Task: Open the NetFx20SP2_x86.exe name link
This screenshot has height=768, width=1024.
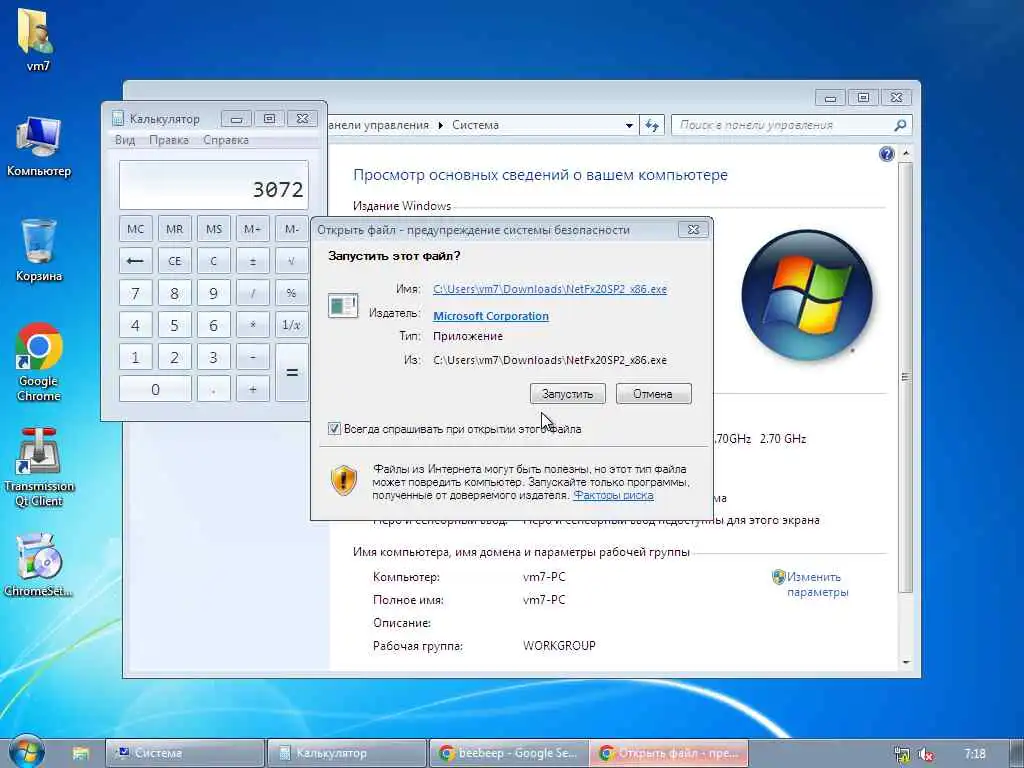Action: [550, 289]
